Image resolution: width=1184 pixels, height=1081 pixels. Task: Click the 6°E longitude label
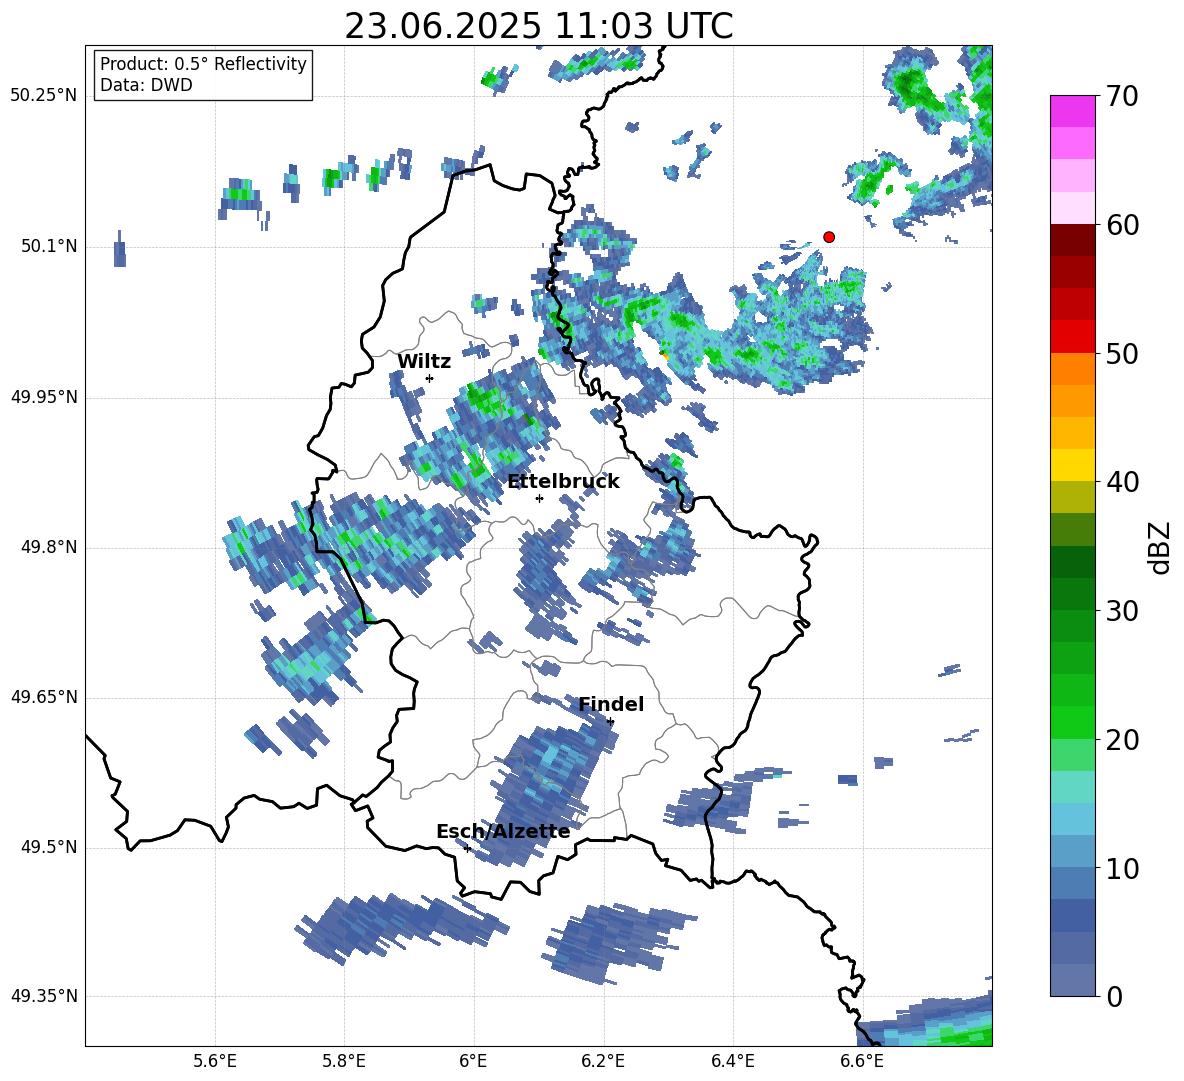pyautogui.click(x=473, y=1061)
